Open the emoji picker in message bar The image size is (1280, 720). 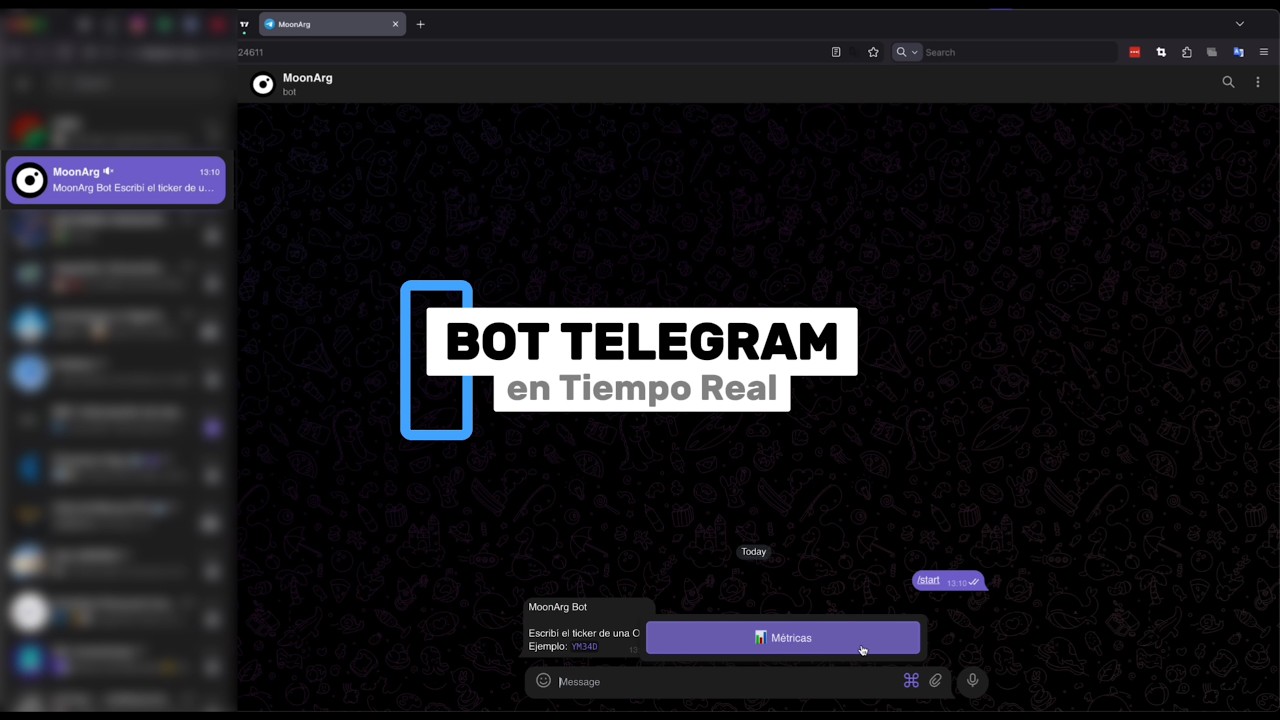coord(543,681)
